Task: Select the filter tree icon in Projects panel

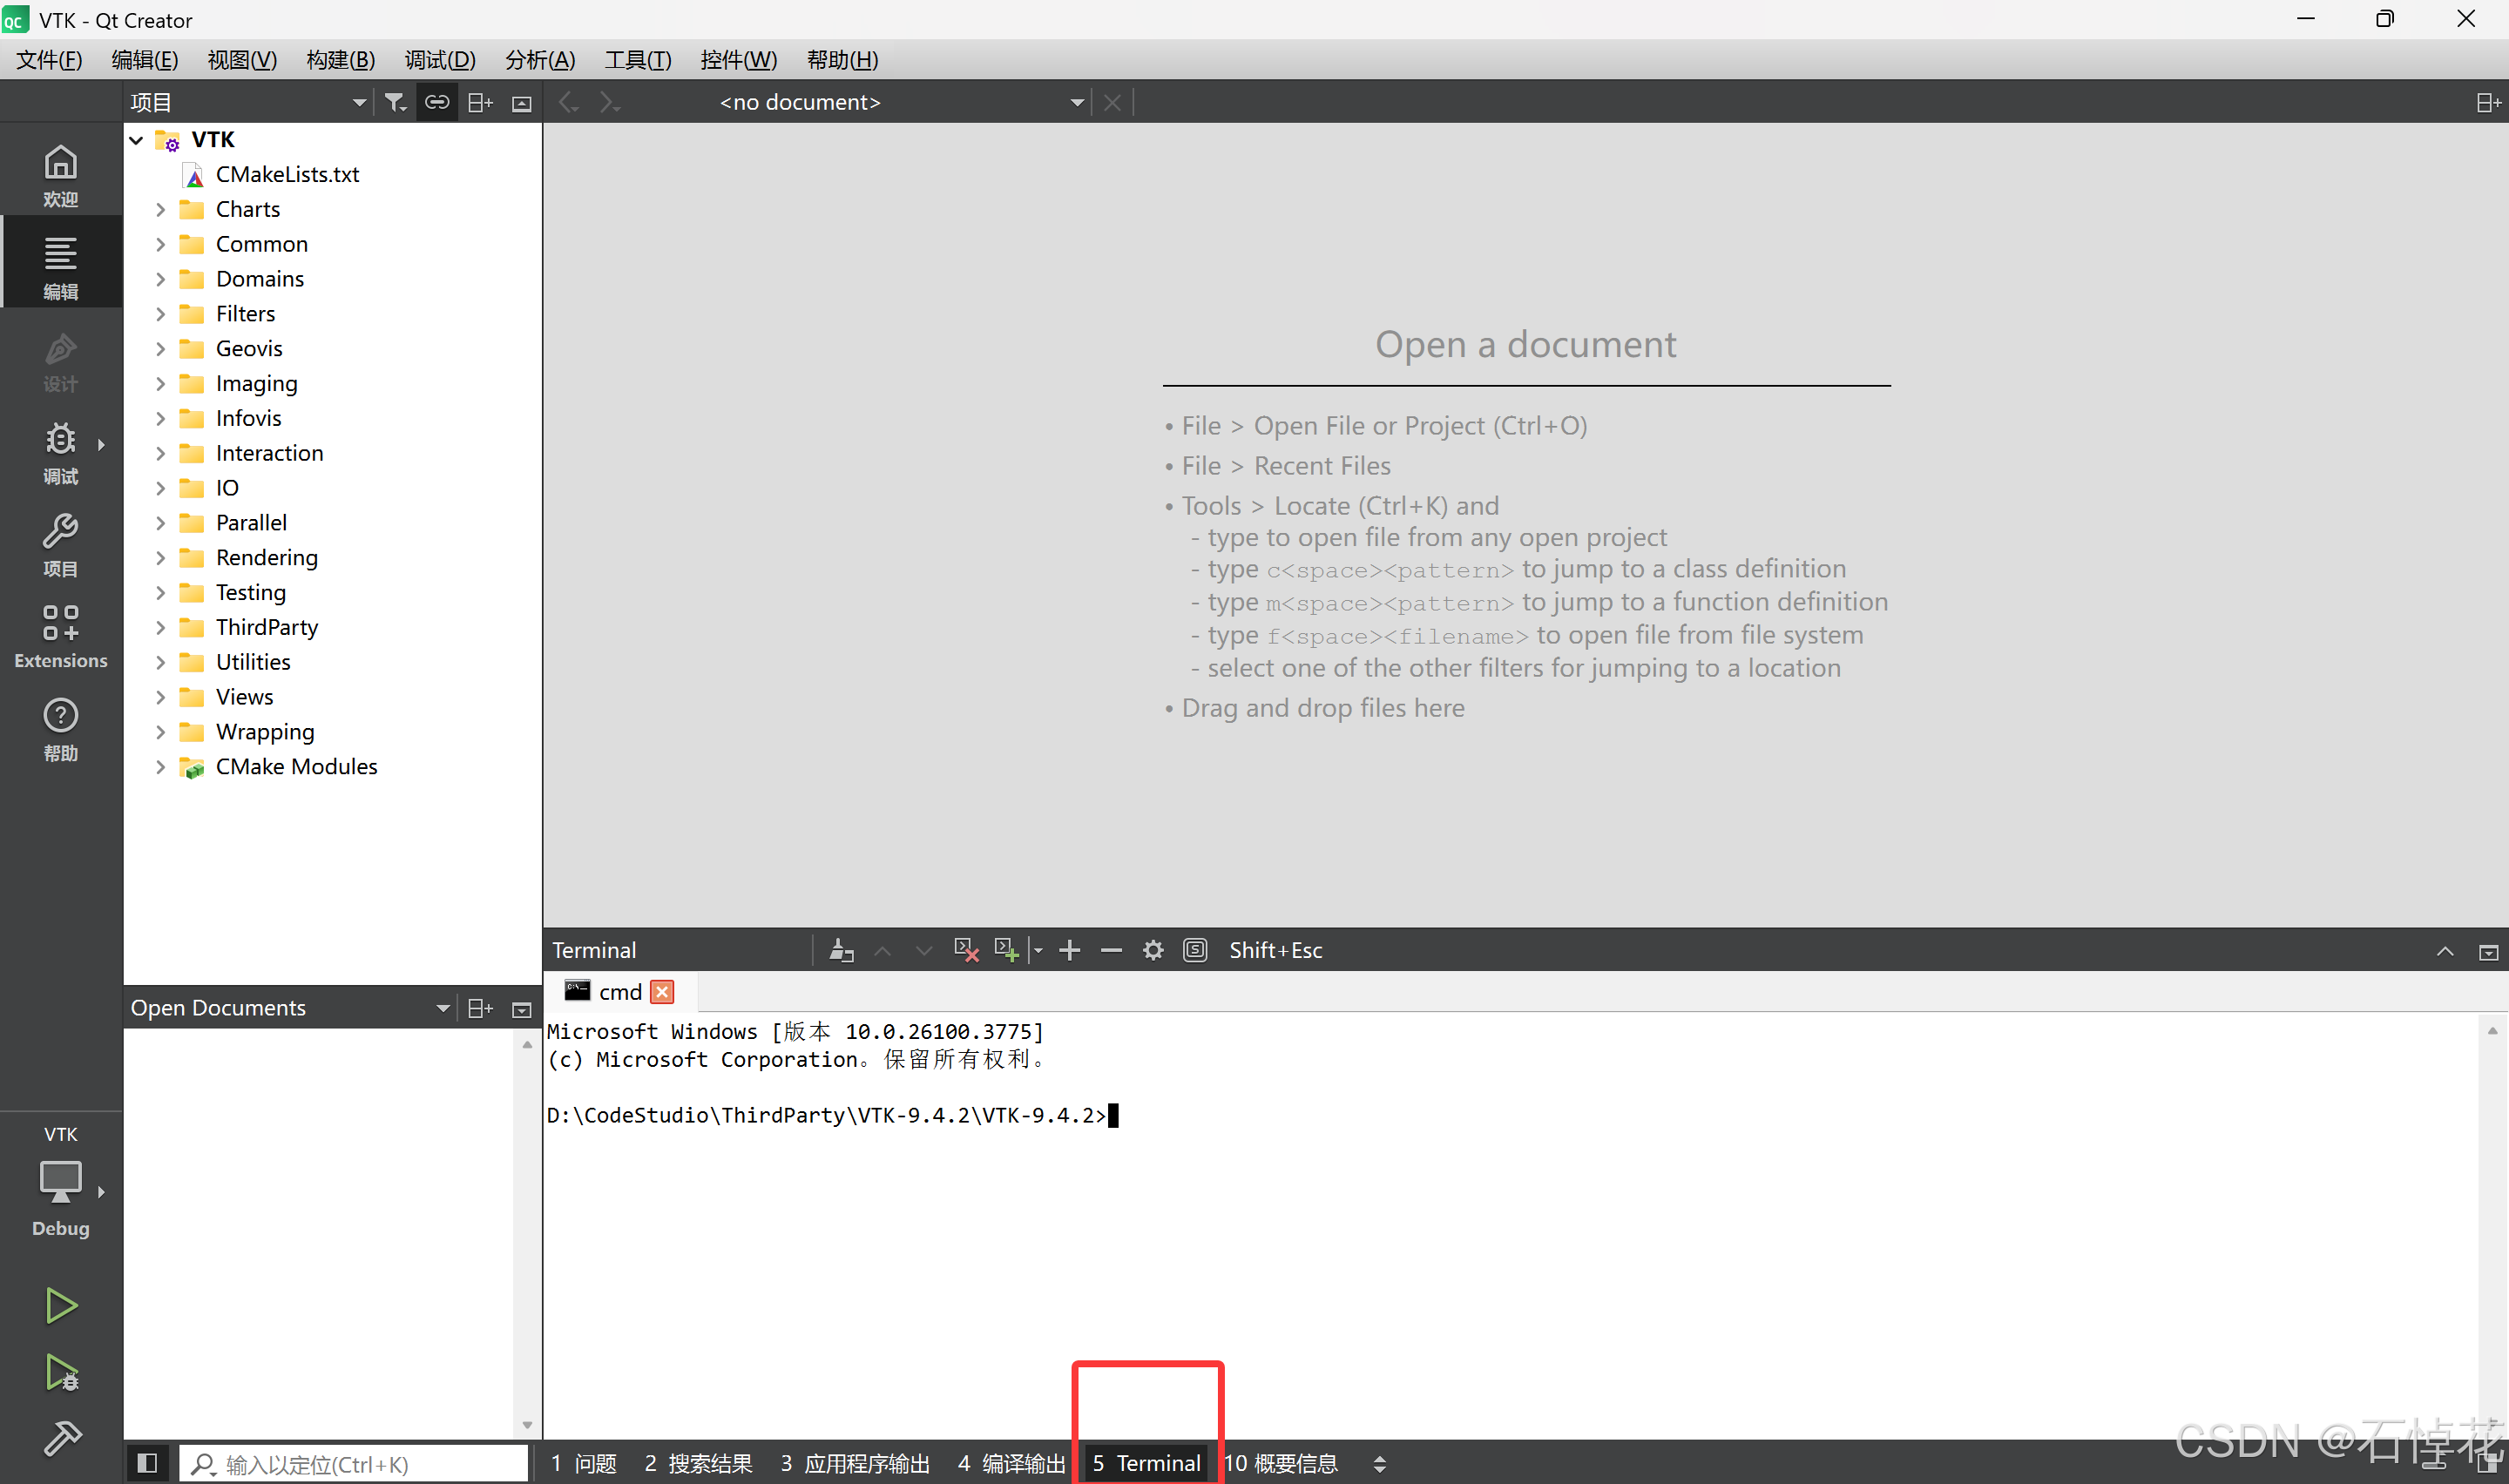Action: coord(395,101)
